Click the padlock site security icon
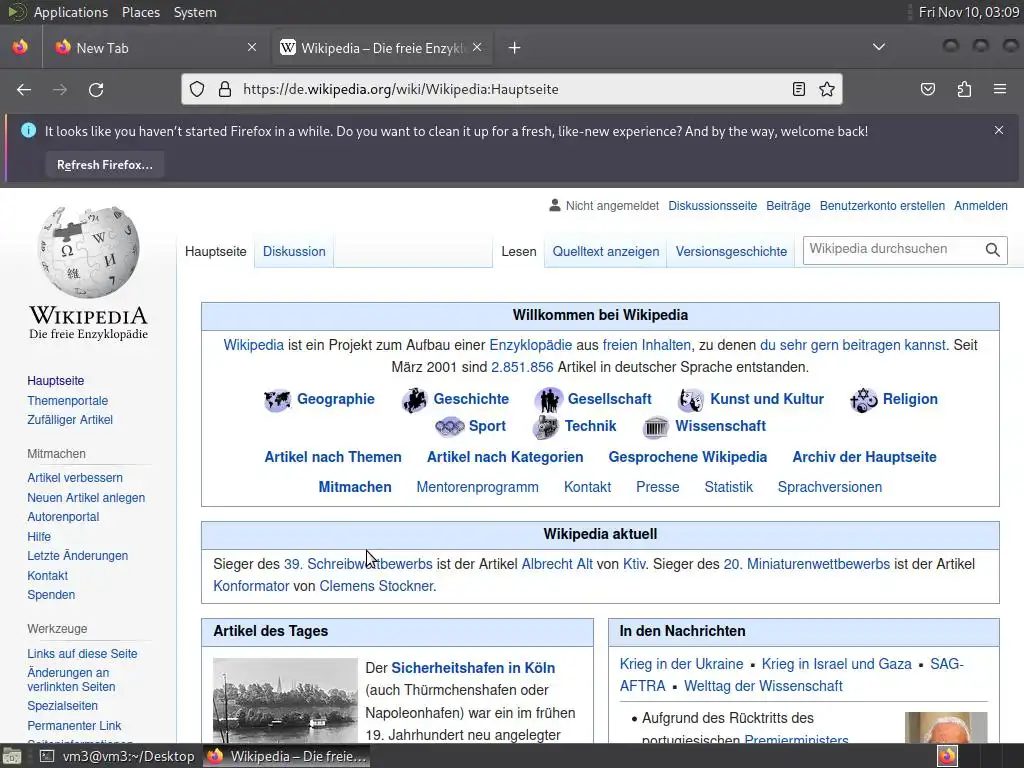Screen dimensions: 1024x768 (x=225, y=89)
